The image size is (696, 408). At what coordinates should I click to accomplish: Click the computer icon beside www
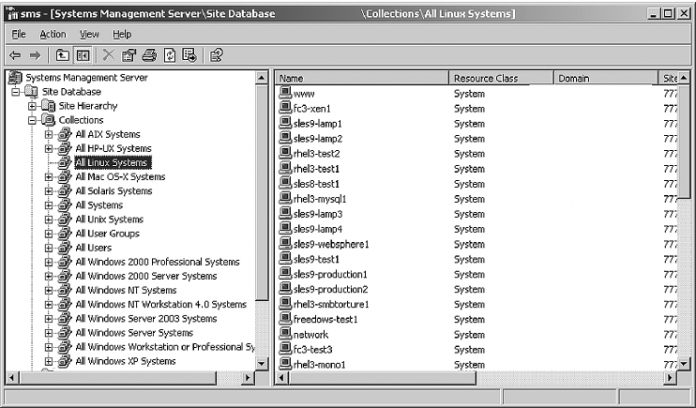click(285, 93)
